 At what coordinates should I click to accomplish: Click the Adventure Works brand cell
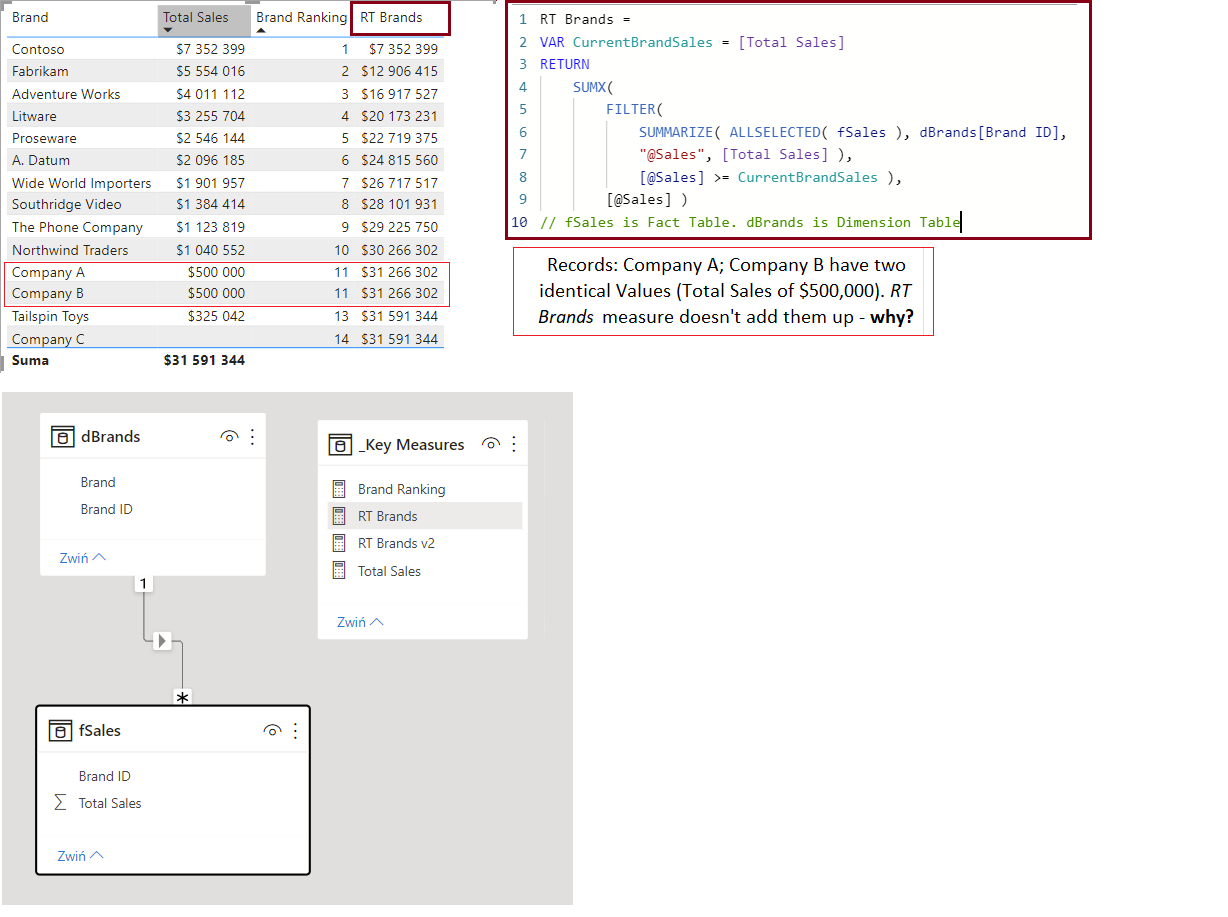point(66,94)
